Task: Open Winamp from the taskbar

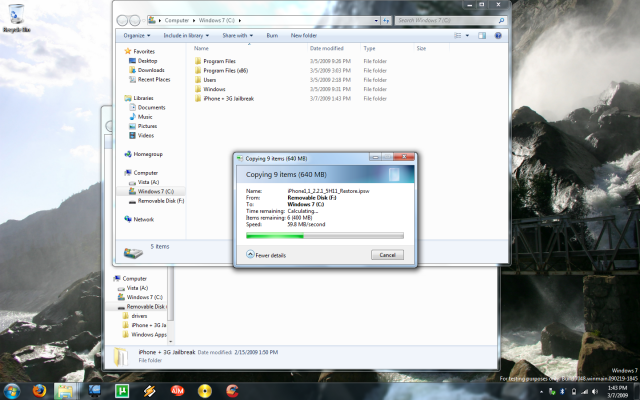Action: [x=149, y=391]
